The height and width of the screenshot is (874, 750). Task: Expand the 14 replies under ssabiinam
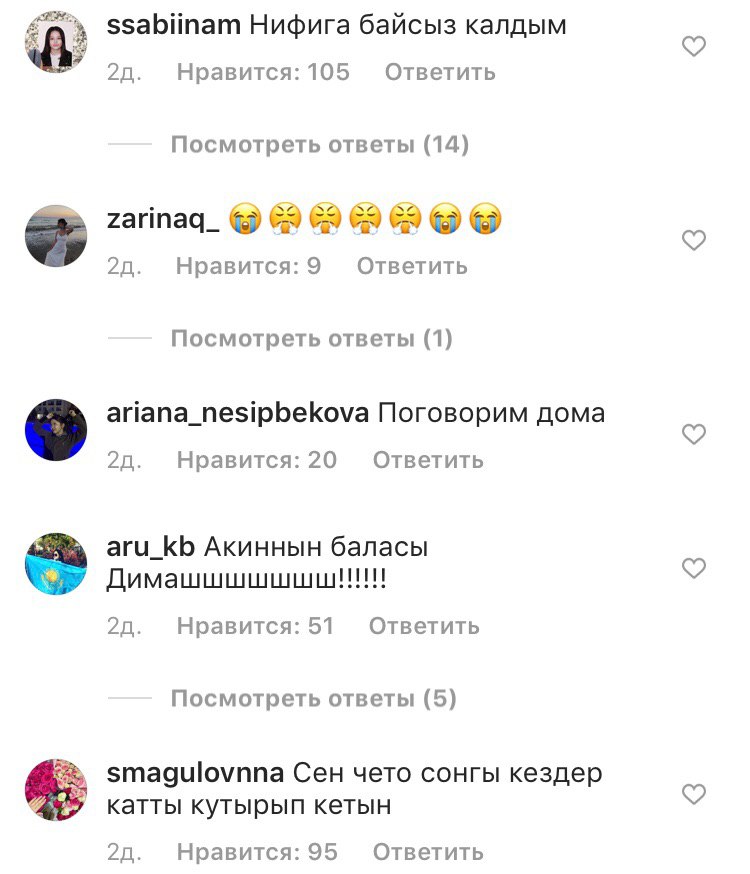pos(320,144)
